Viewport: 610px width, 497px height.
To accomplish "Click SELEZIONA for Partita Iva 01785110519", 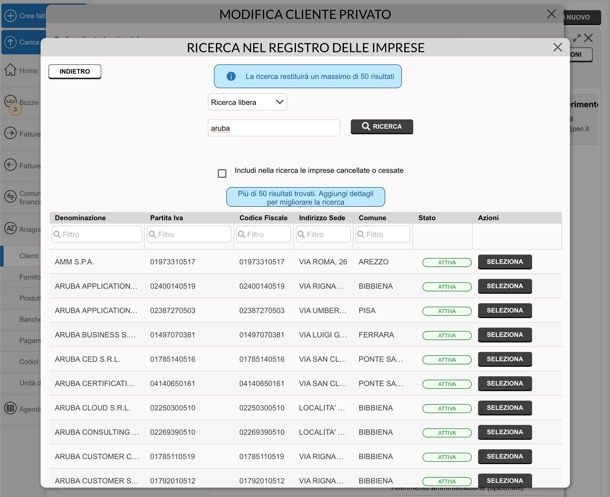I will click(505, 456).
